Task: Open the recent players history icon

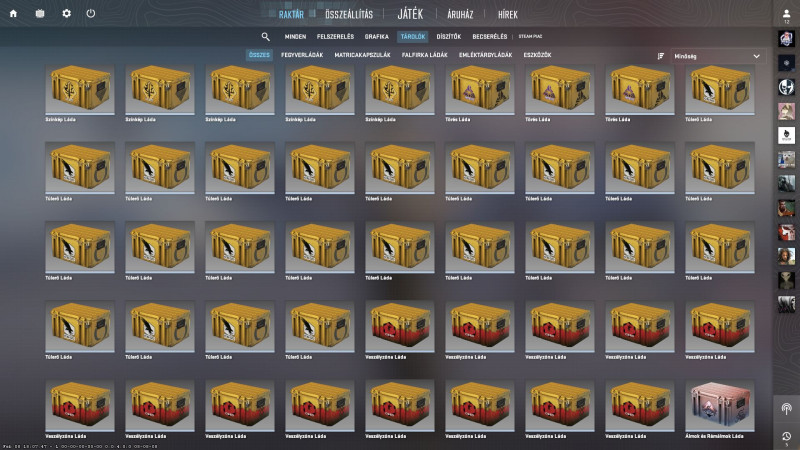Action: 786,437
